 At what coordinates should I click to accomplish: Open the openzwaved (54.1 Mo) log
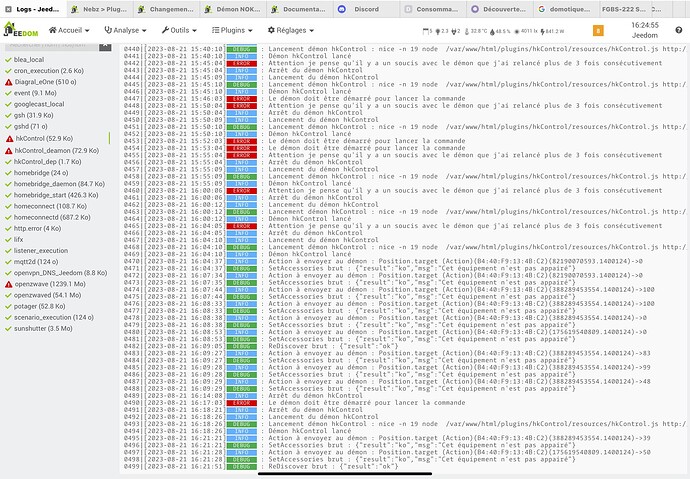pos(43,295)
